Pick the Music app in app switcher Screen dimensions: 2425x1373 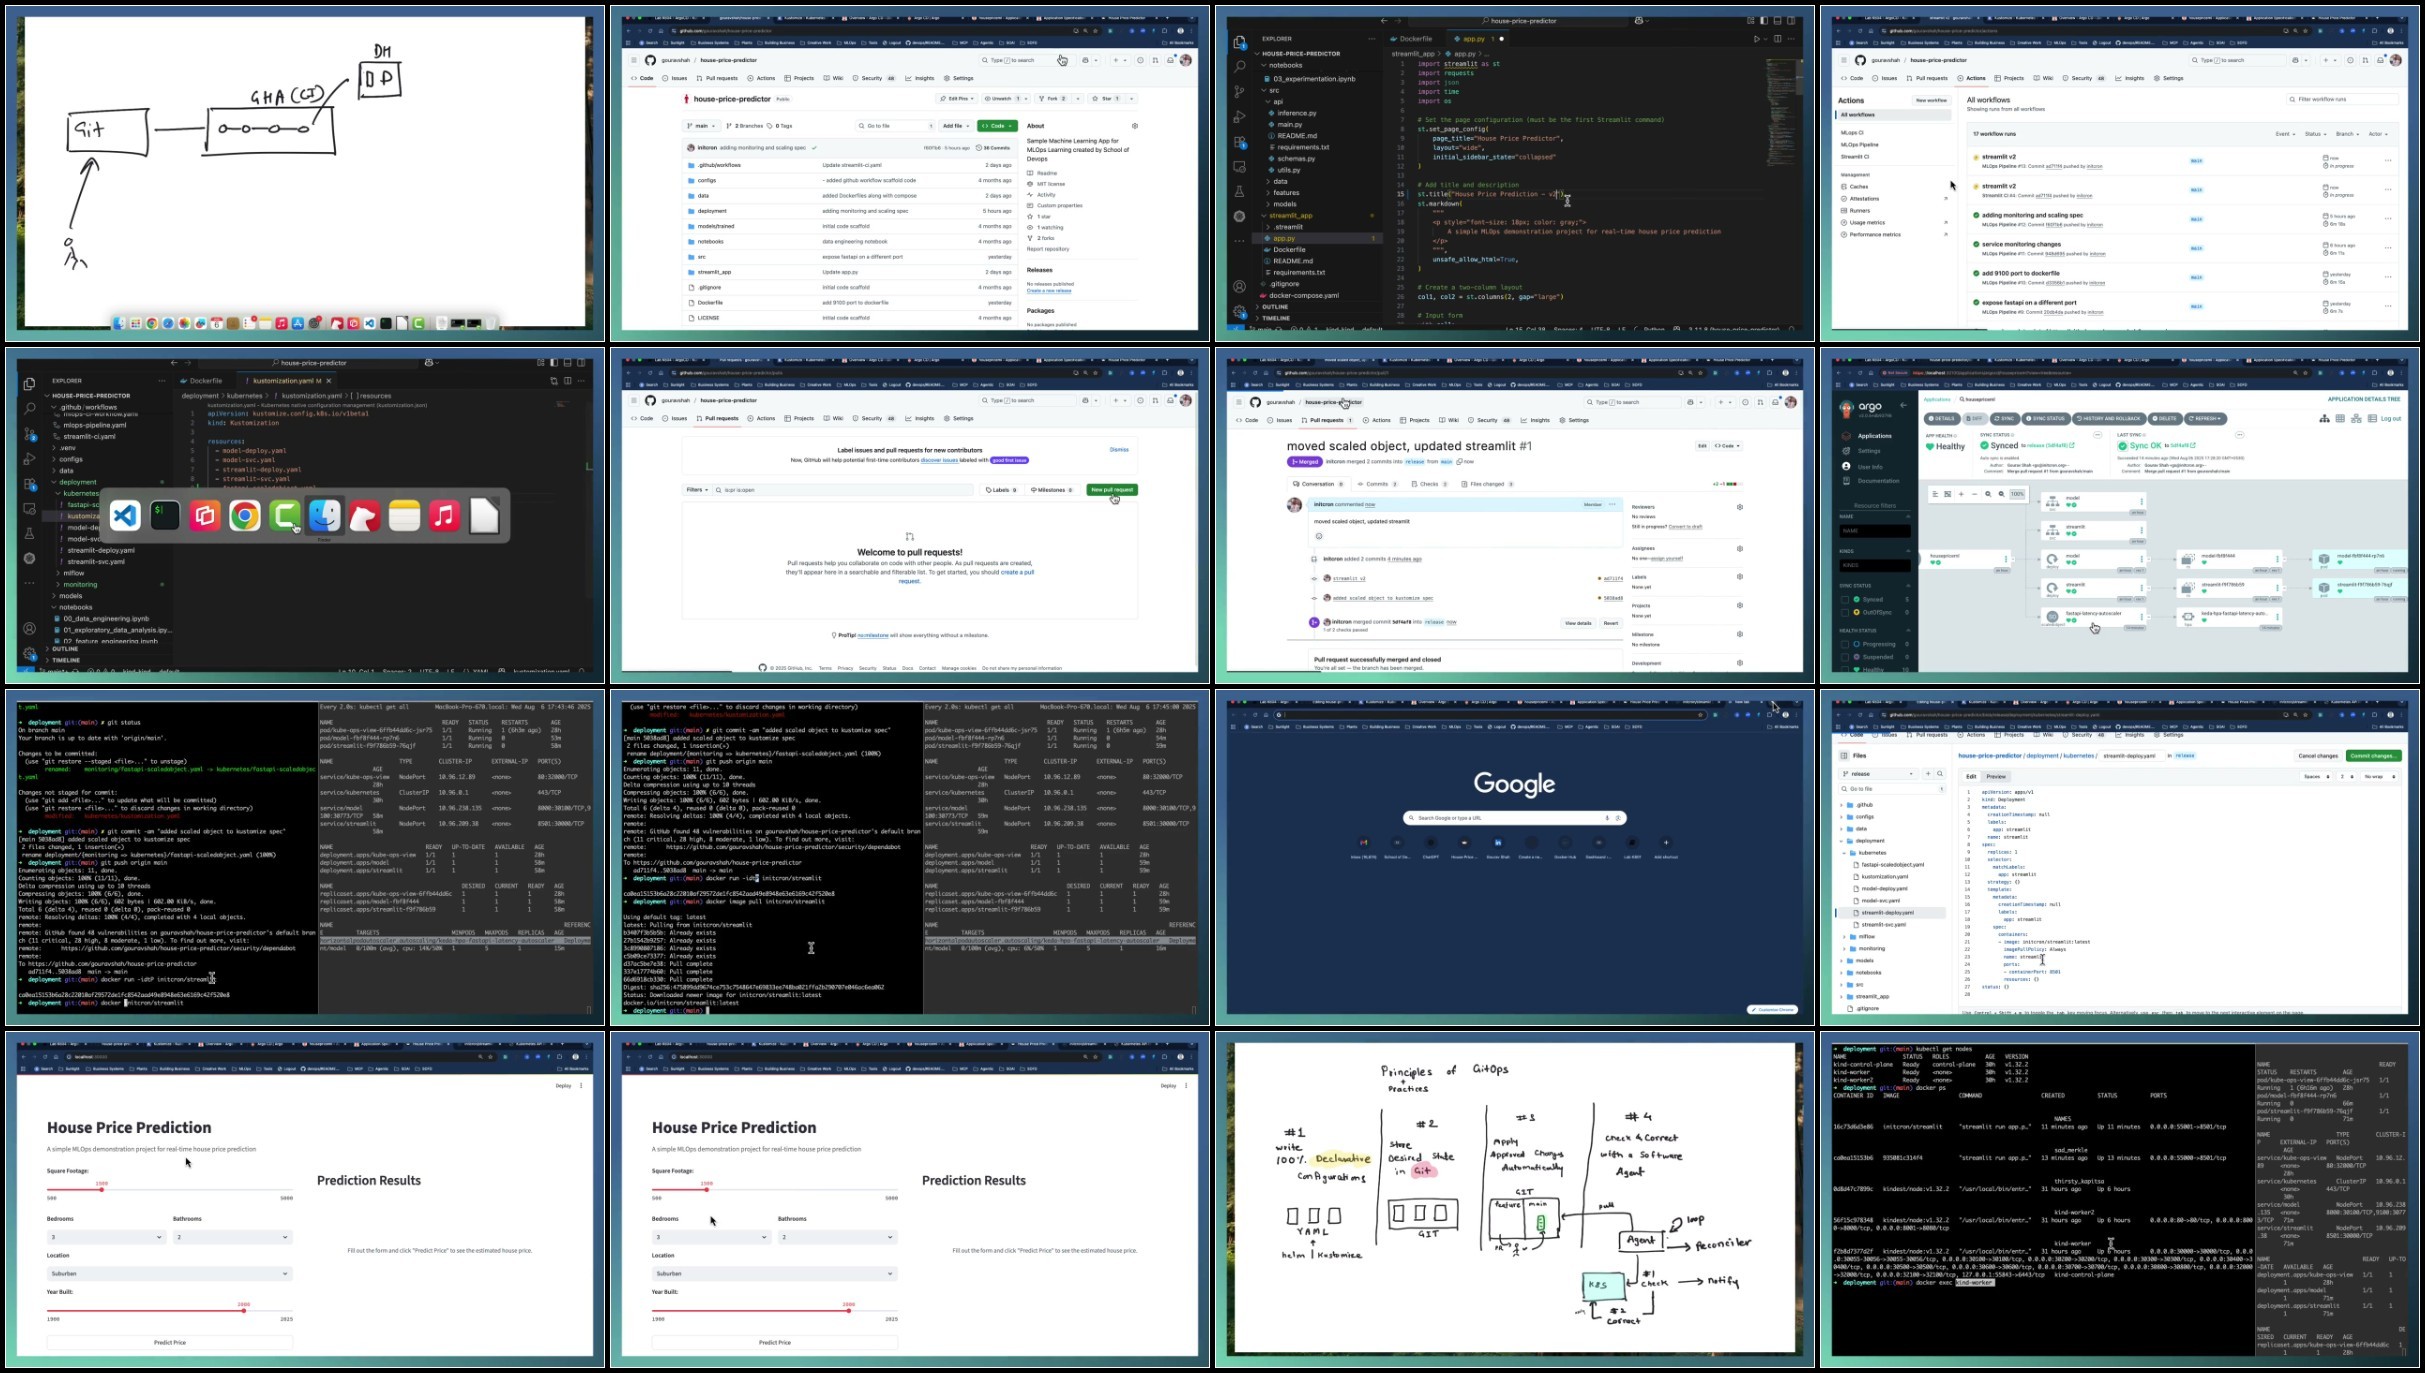pyautogui.click(x=445, y=516)
